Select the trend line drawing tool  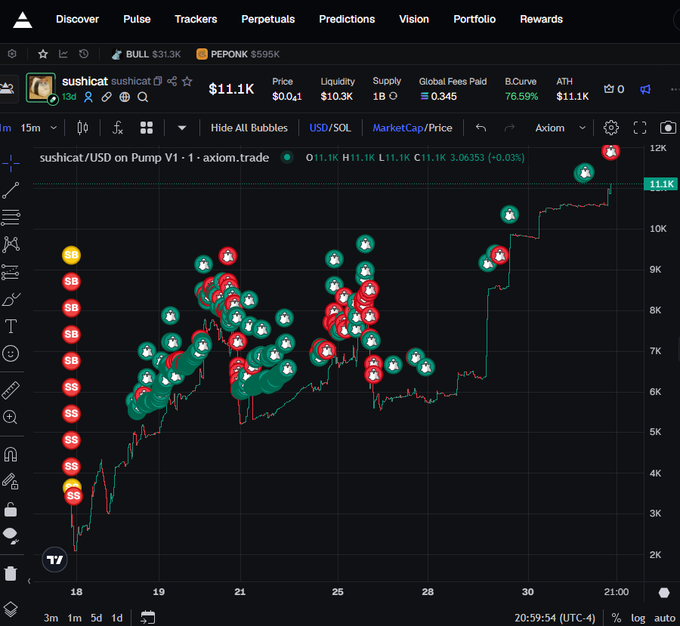11,190
